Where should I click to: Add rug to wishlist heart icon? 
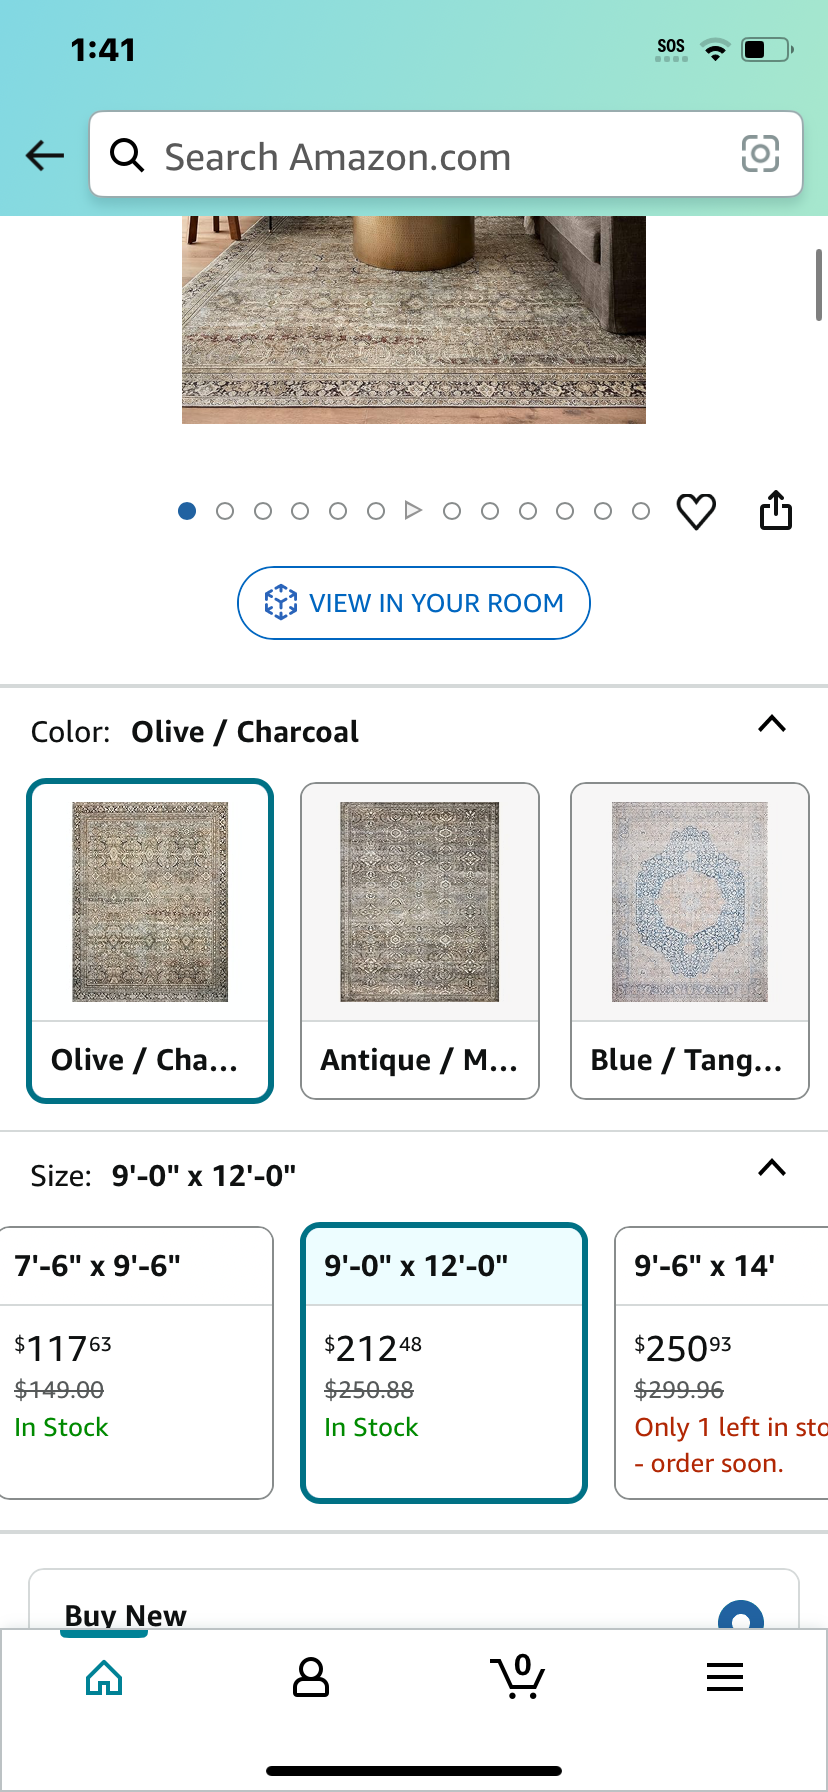[696, 511]
